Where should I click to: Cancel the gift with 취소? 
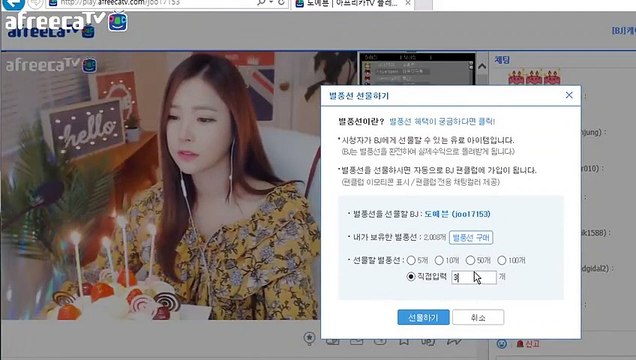point(478,317)
